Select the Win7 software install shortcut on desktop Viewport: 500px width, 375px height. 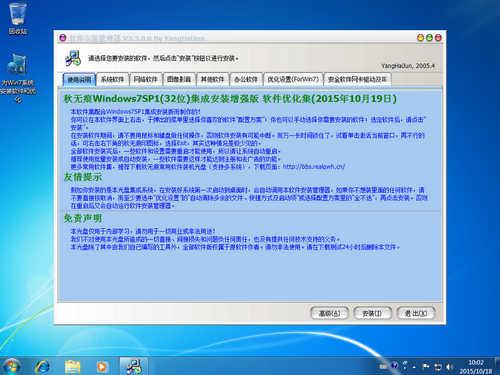(x=18, y=77)
